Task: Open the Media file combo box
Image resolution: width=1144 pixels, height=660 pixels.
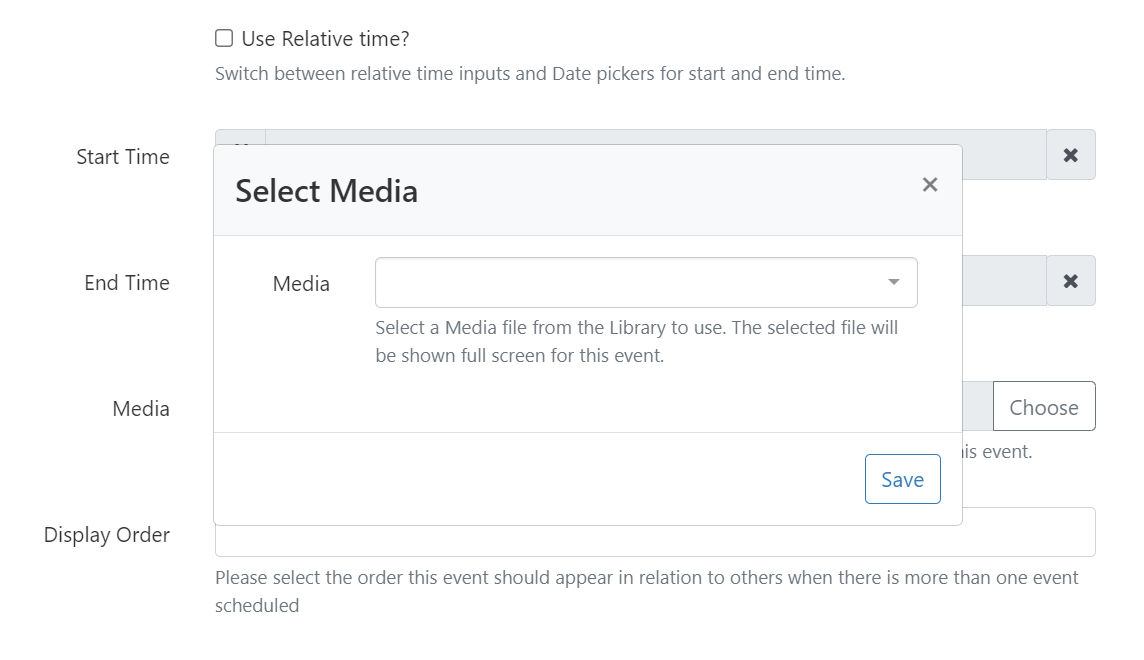Action: [x=630, y=283]
